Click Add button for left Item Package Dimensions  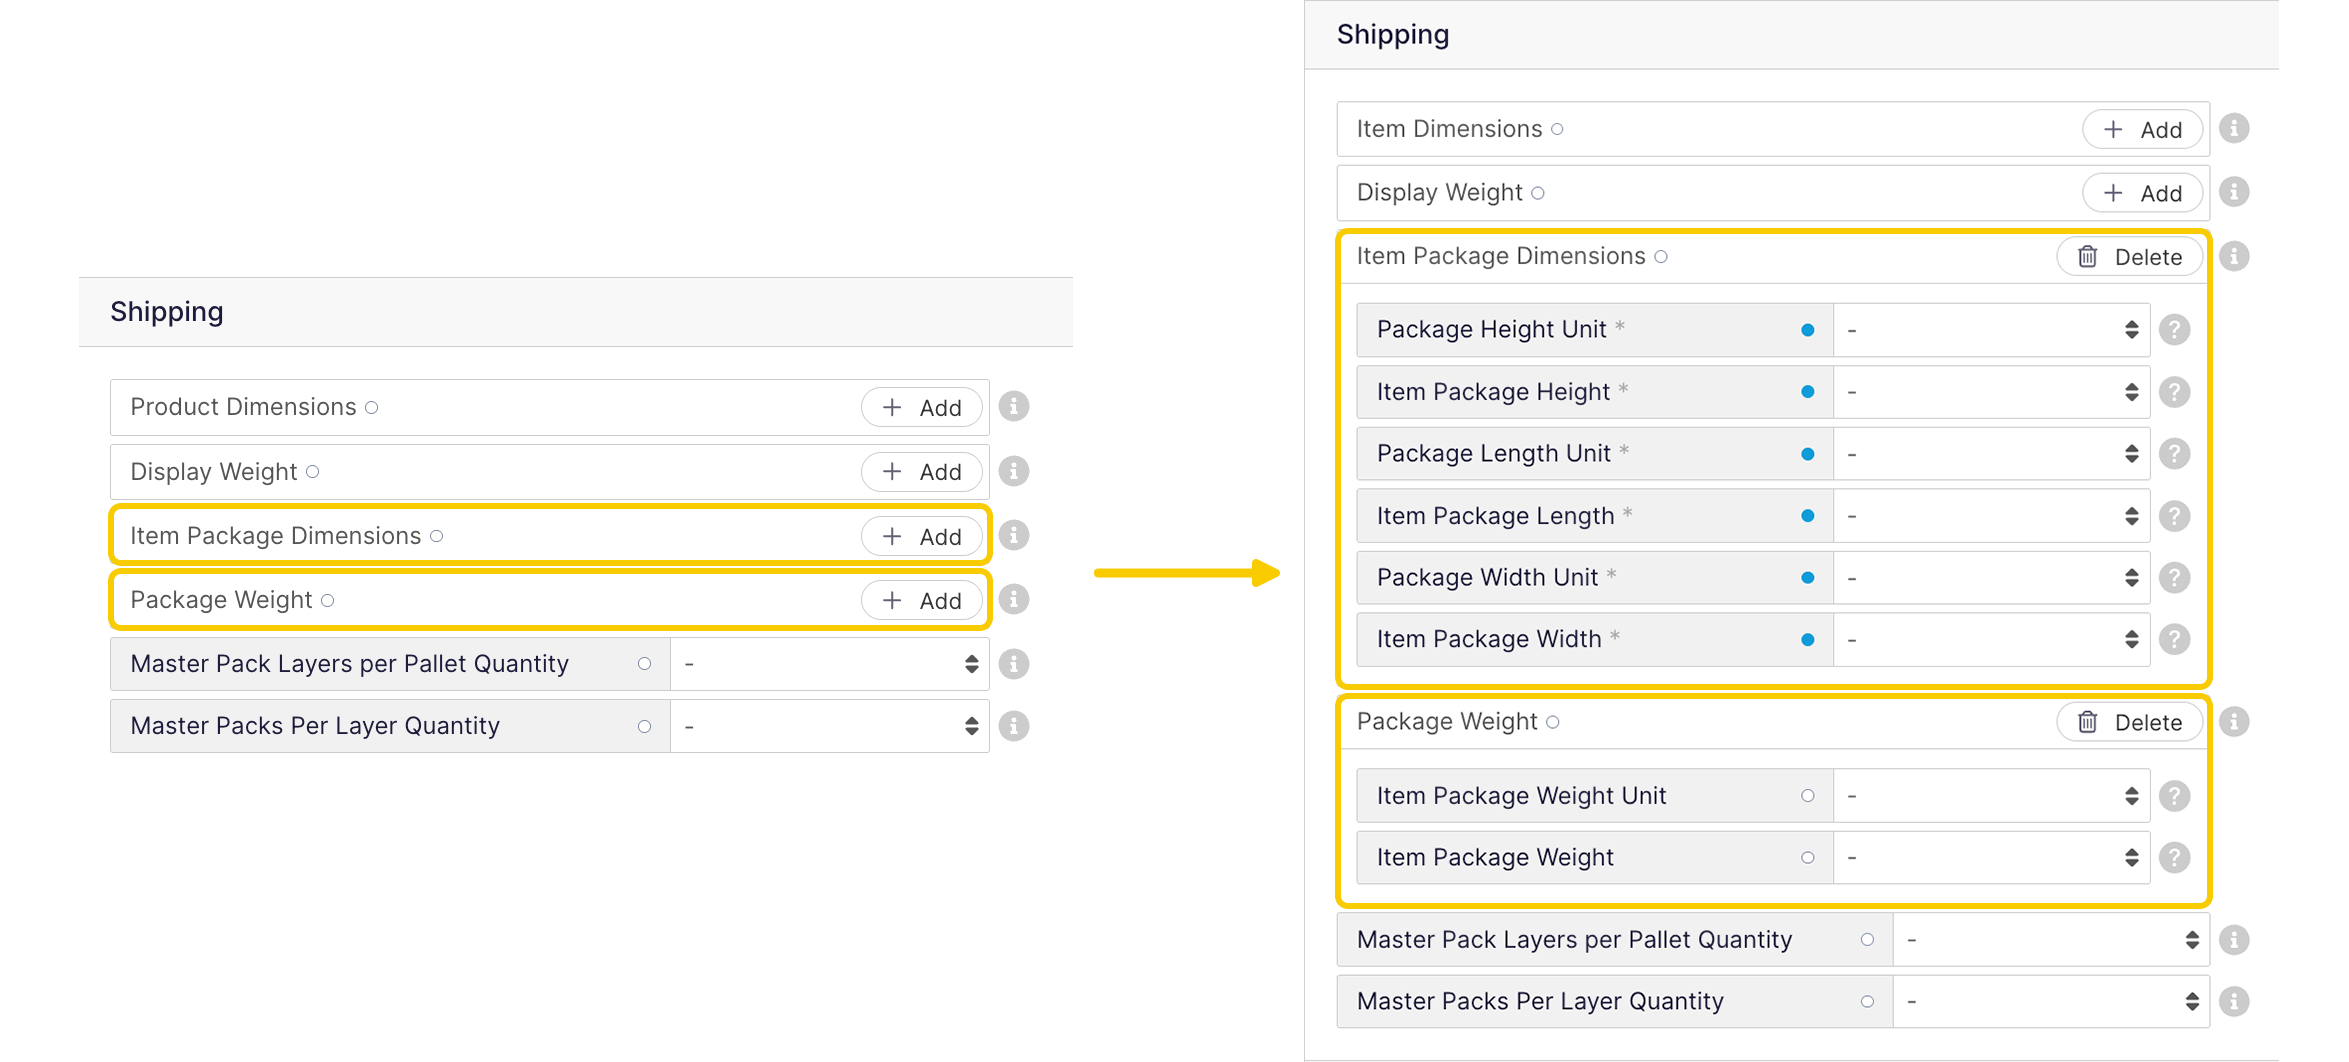click(x=921, y=536)
